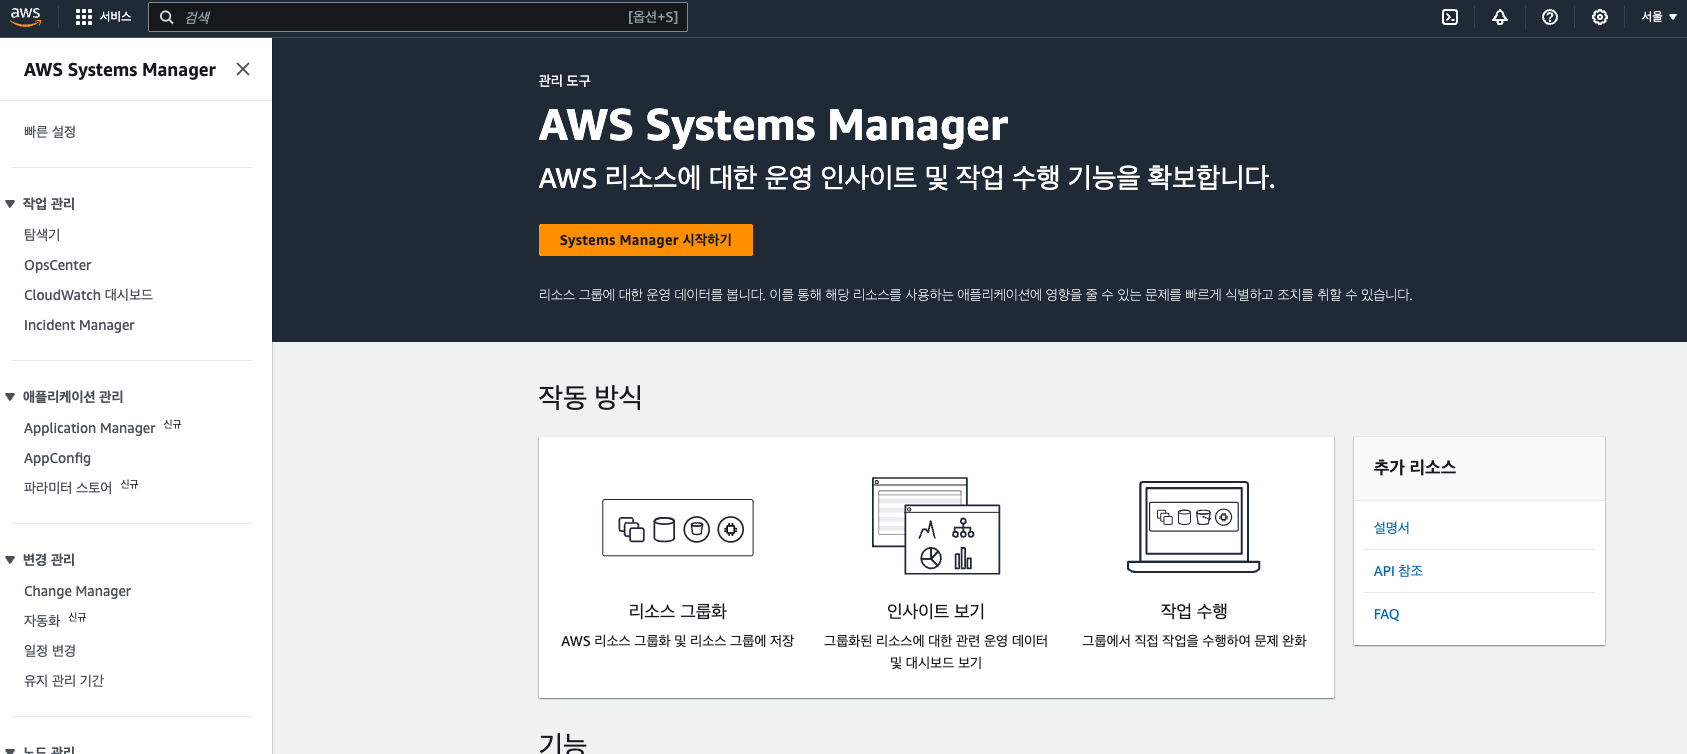The width and height of the screenshot is (1687, 754).
Task: Open the 설명서 documentation link
Action: tap(1391, 528)
